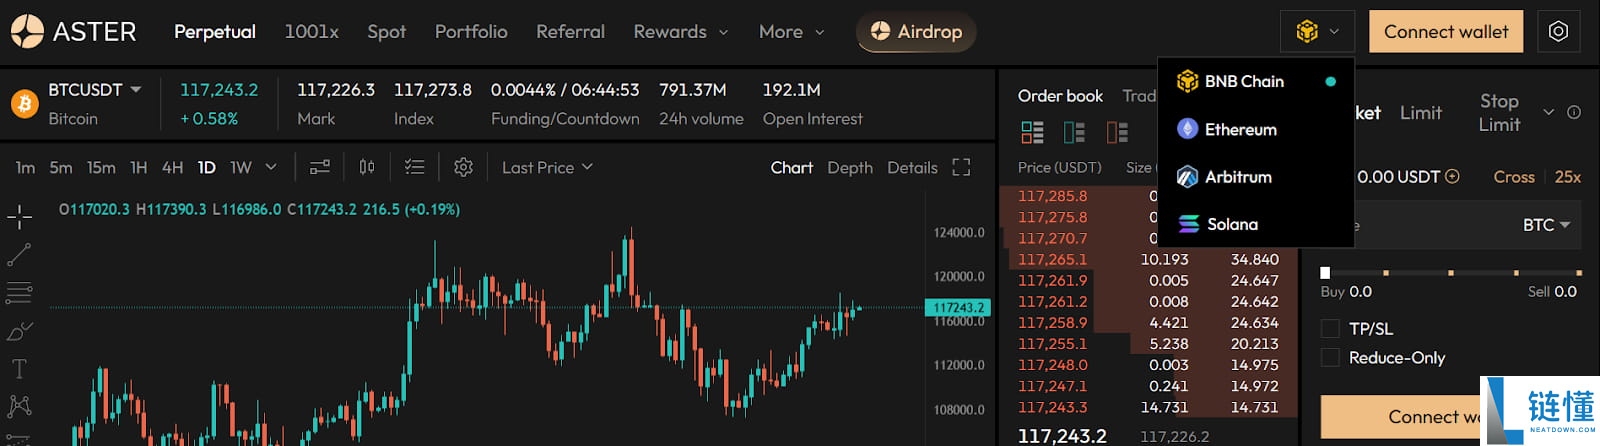The image size is (1600, 446).
Task: Expand the BTC unit dropdown
Action: click(x=1546, y=225)
